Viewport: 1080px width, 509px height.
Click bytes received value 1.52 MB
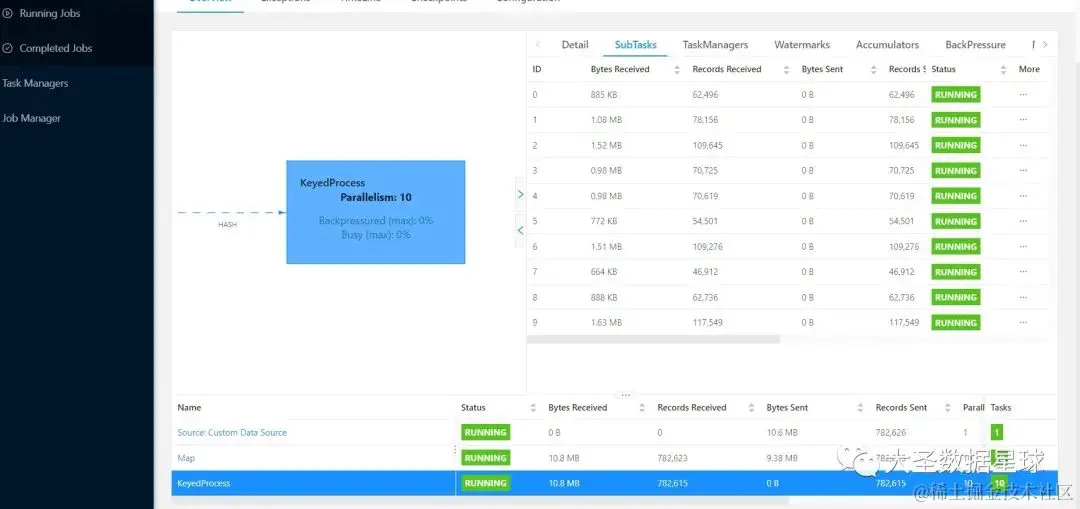click(x=606, y=145)
